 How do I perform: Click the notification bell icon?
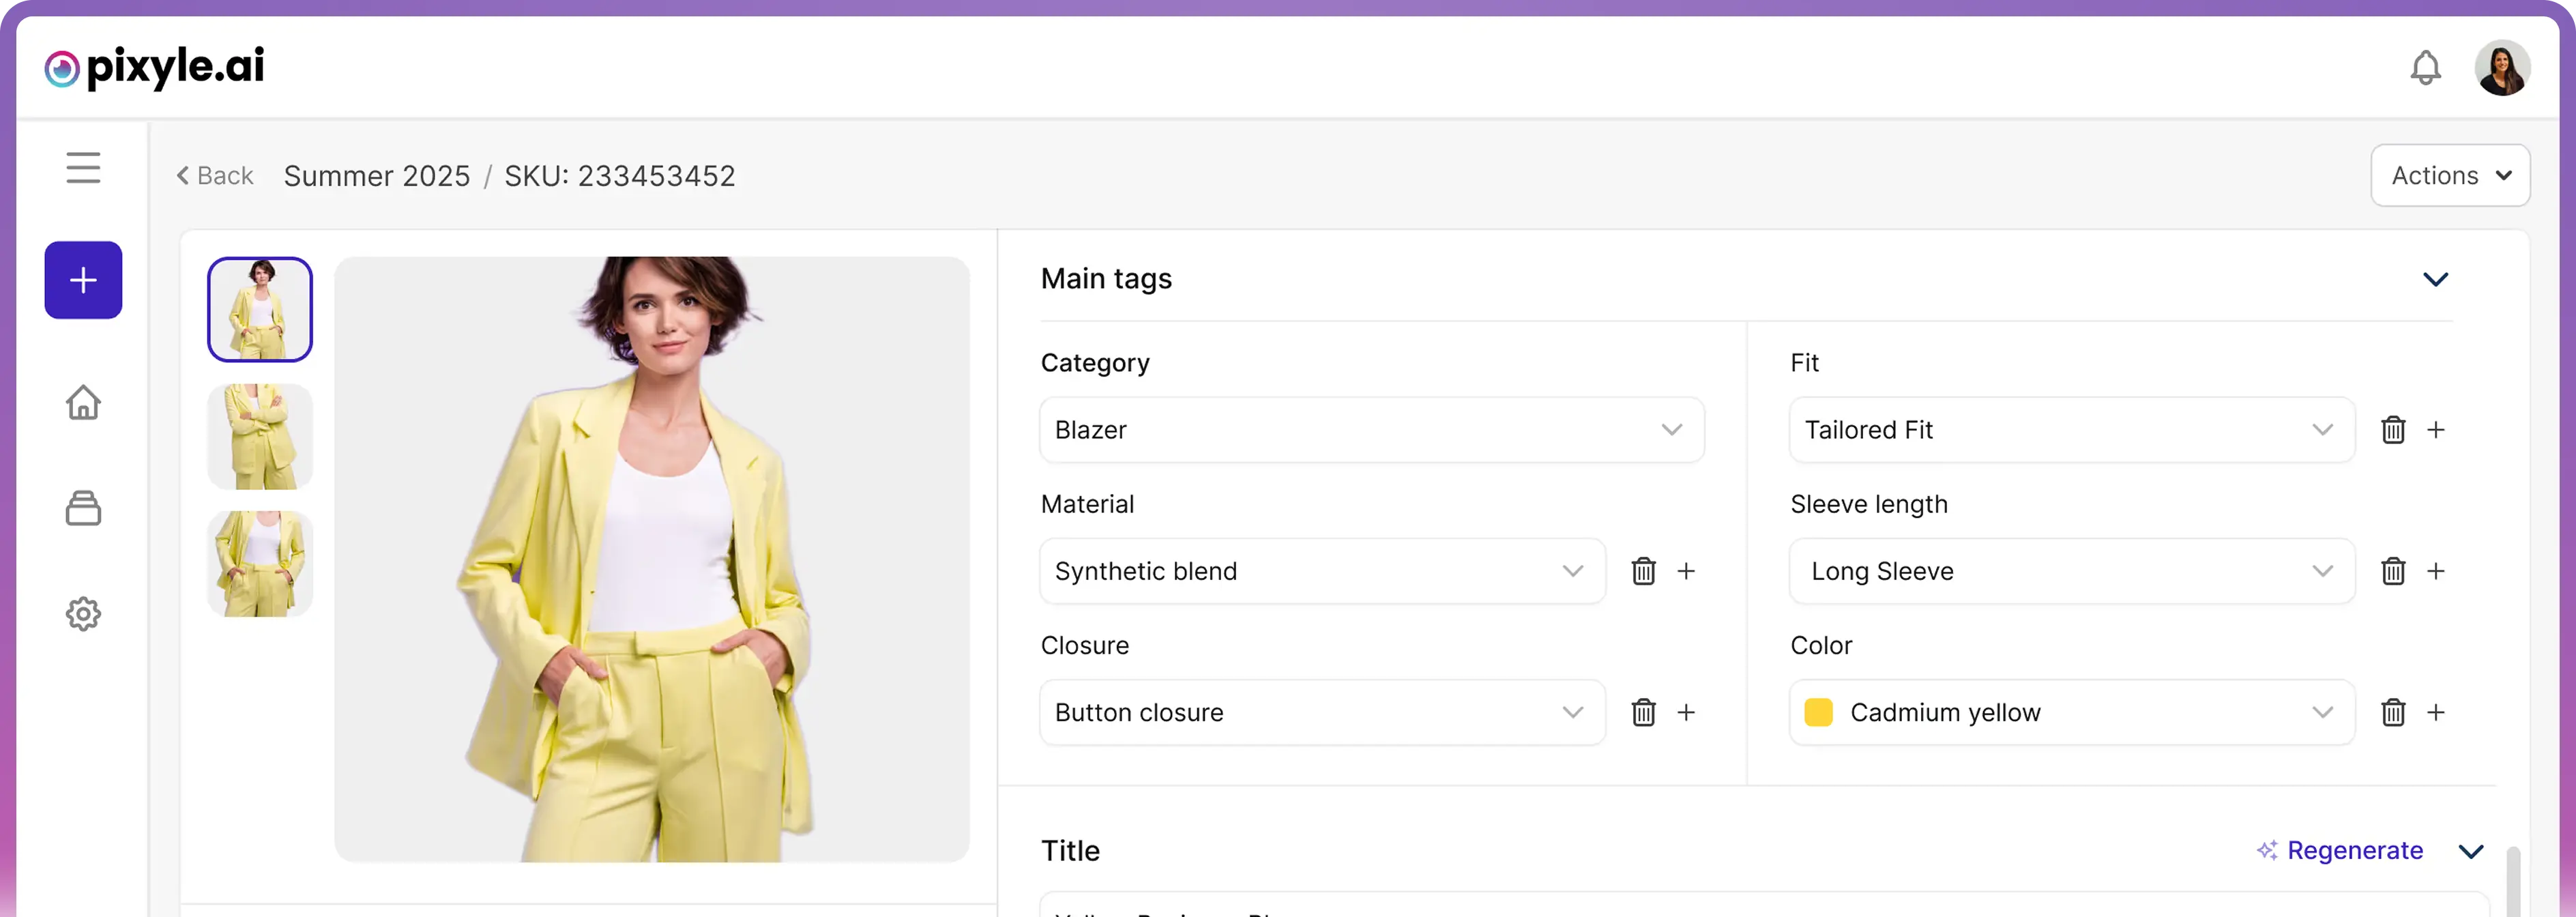[2425, 68]
